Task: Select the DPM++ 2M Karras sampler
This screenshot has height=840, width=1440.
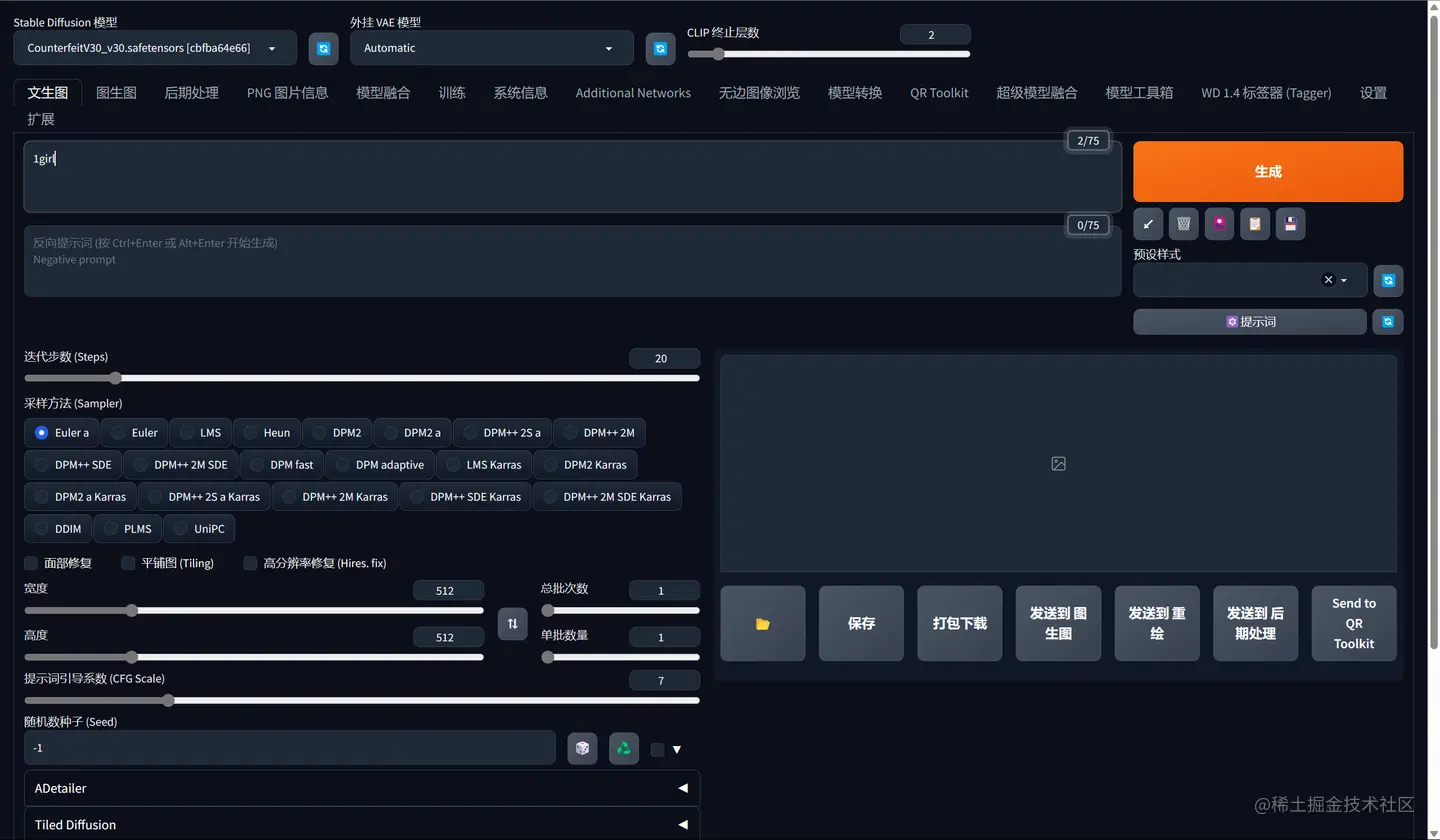Action: 334,497
